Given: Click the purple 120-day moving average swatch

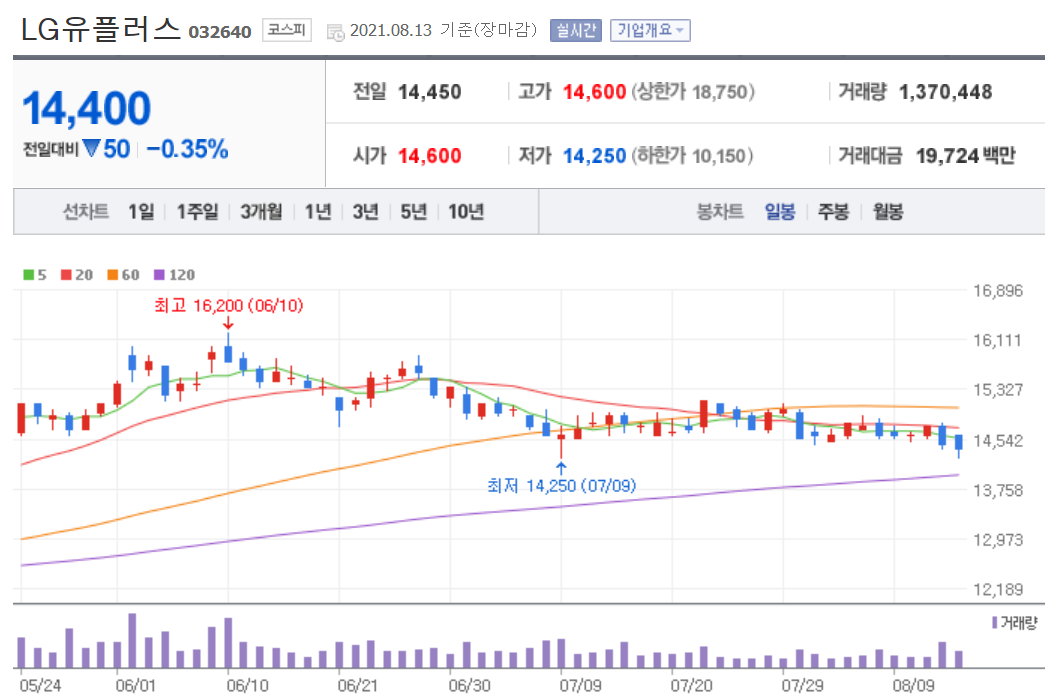Looking at the screenshot, I should pos(159,275).
